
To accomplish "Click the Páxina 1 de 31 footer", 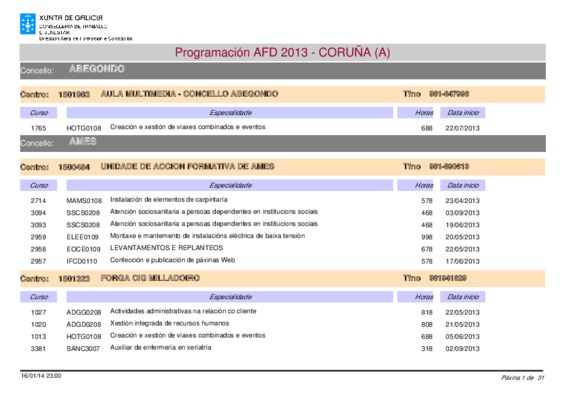I will click(522, 378).
